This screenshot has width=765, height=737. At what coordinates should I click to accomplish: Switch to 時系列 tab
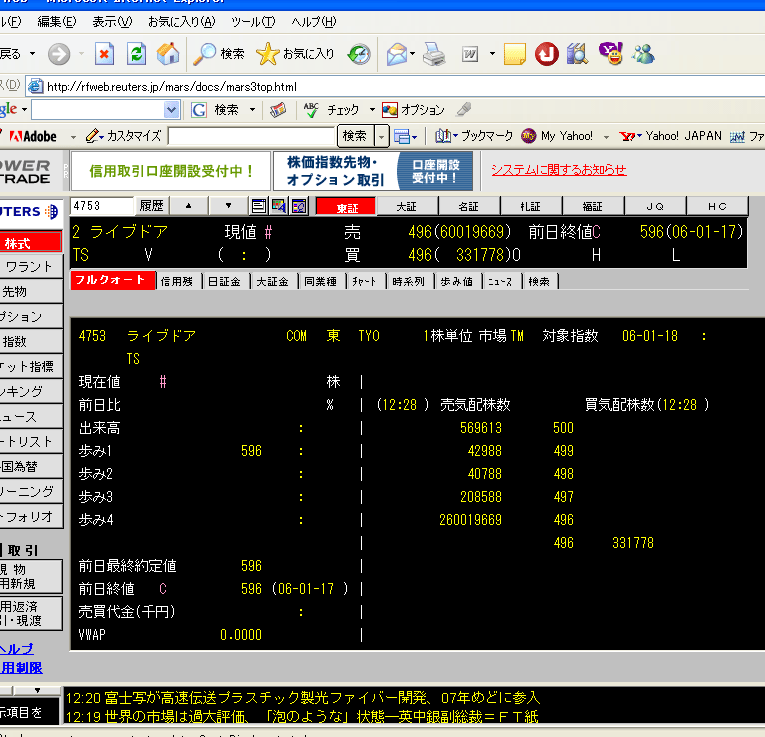[x=408, y=281]
